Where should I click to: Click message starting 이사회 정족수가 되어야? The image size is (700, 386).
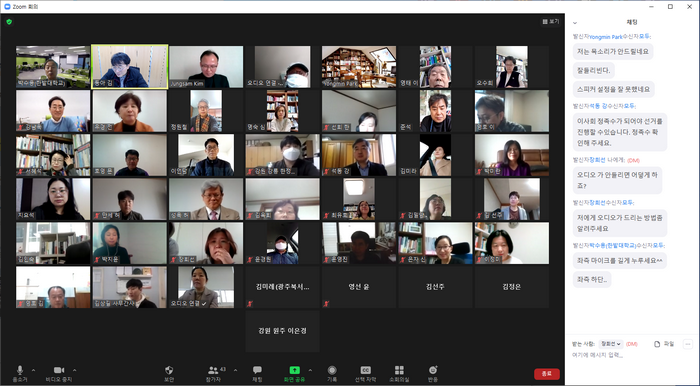(x=620, y=132)
